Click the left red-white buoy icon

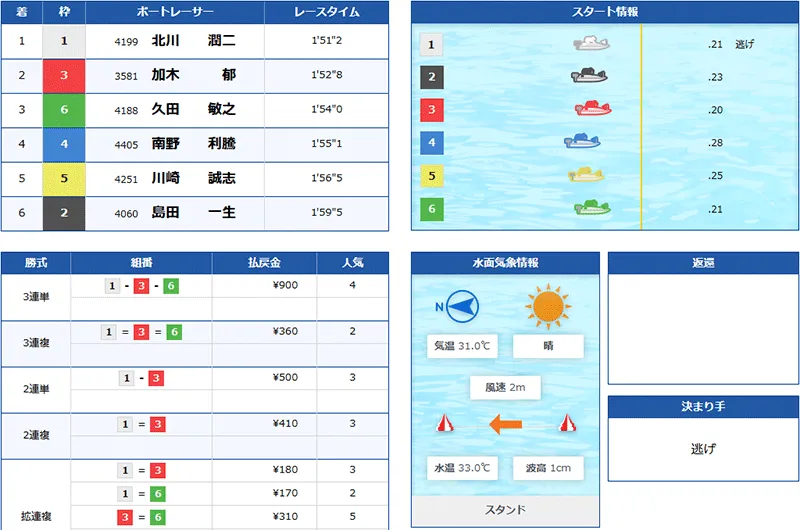pos(445,423)
